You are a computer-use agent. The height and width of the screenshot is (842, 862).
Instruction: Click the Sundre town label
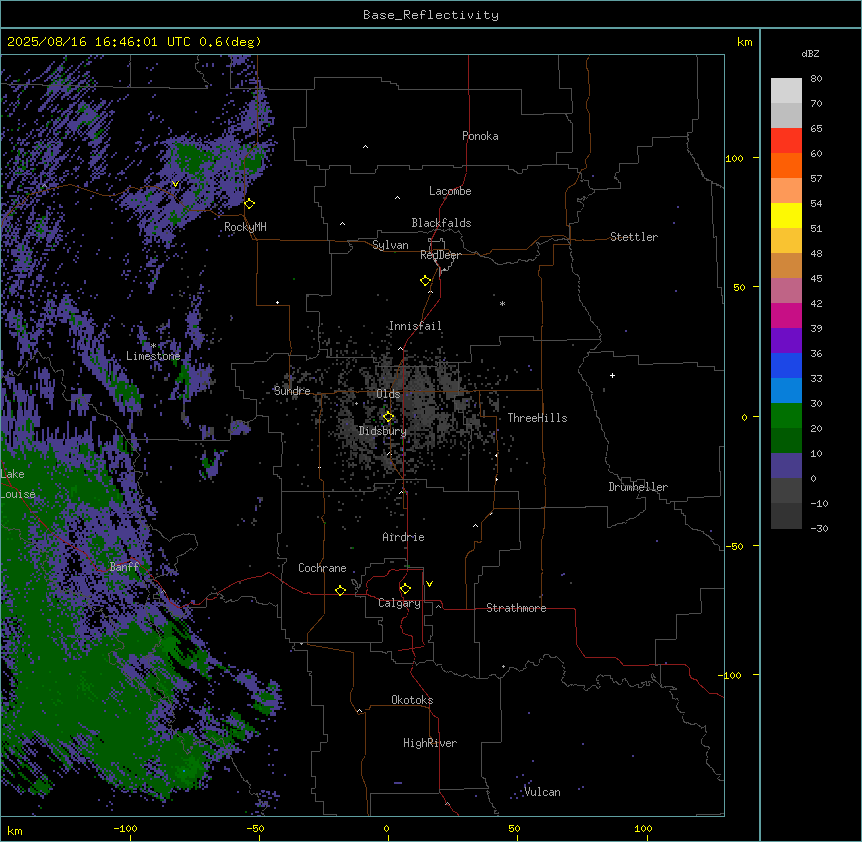[292, 391]
